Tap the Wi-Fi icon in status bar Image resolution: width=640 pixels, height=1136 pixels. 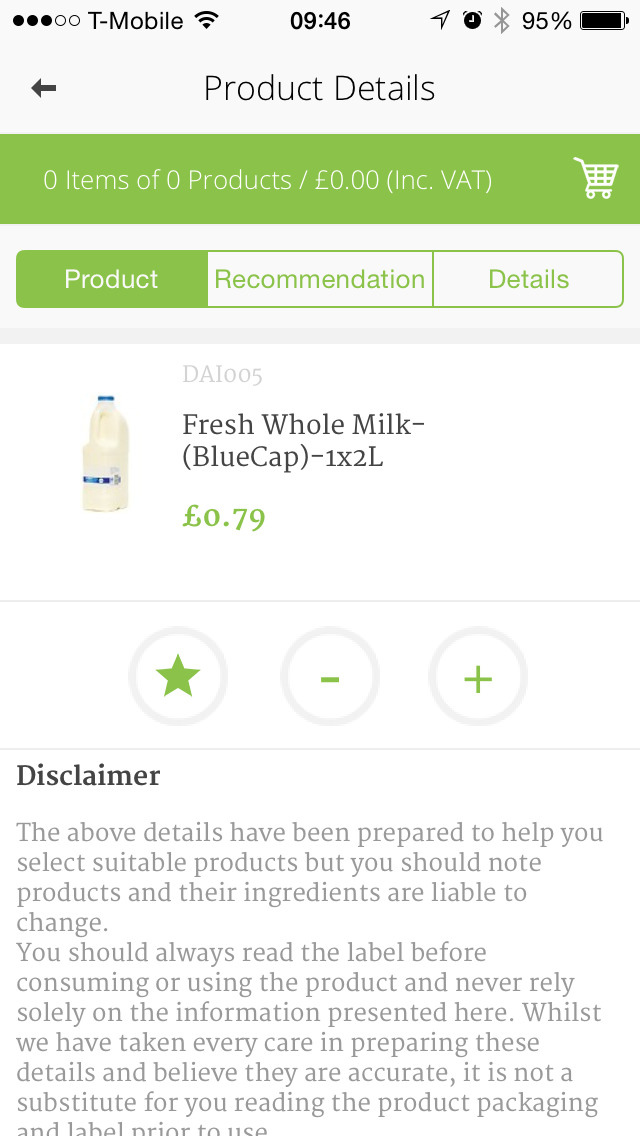(x=207, y=20)
